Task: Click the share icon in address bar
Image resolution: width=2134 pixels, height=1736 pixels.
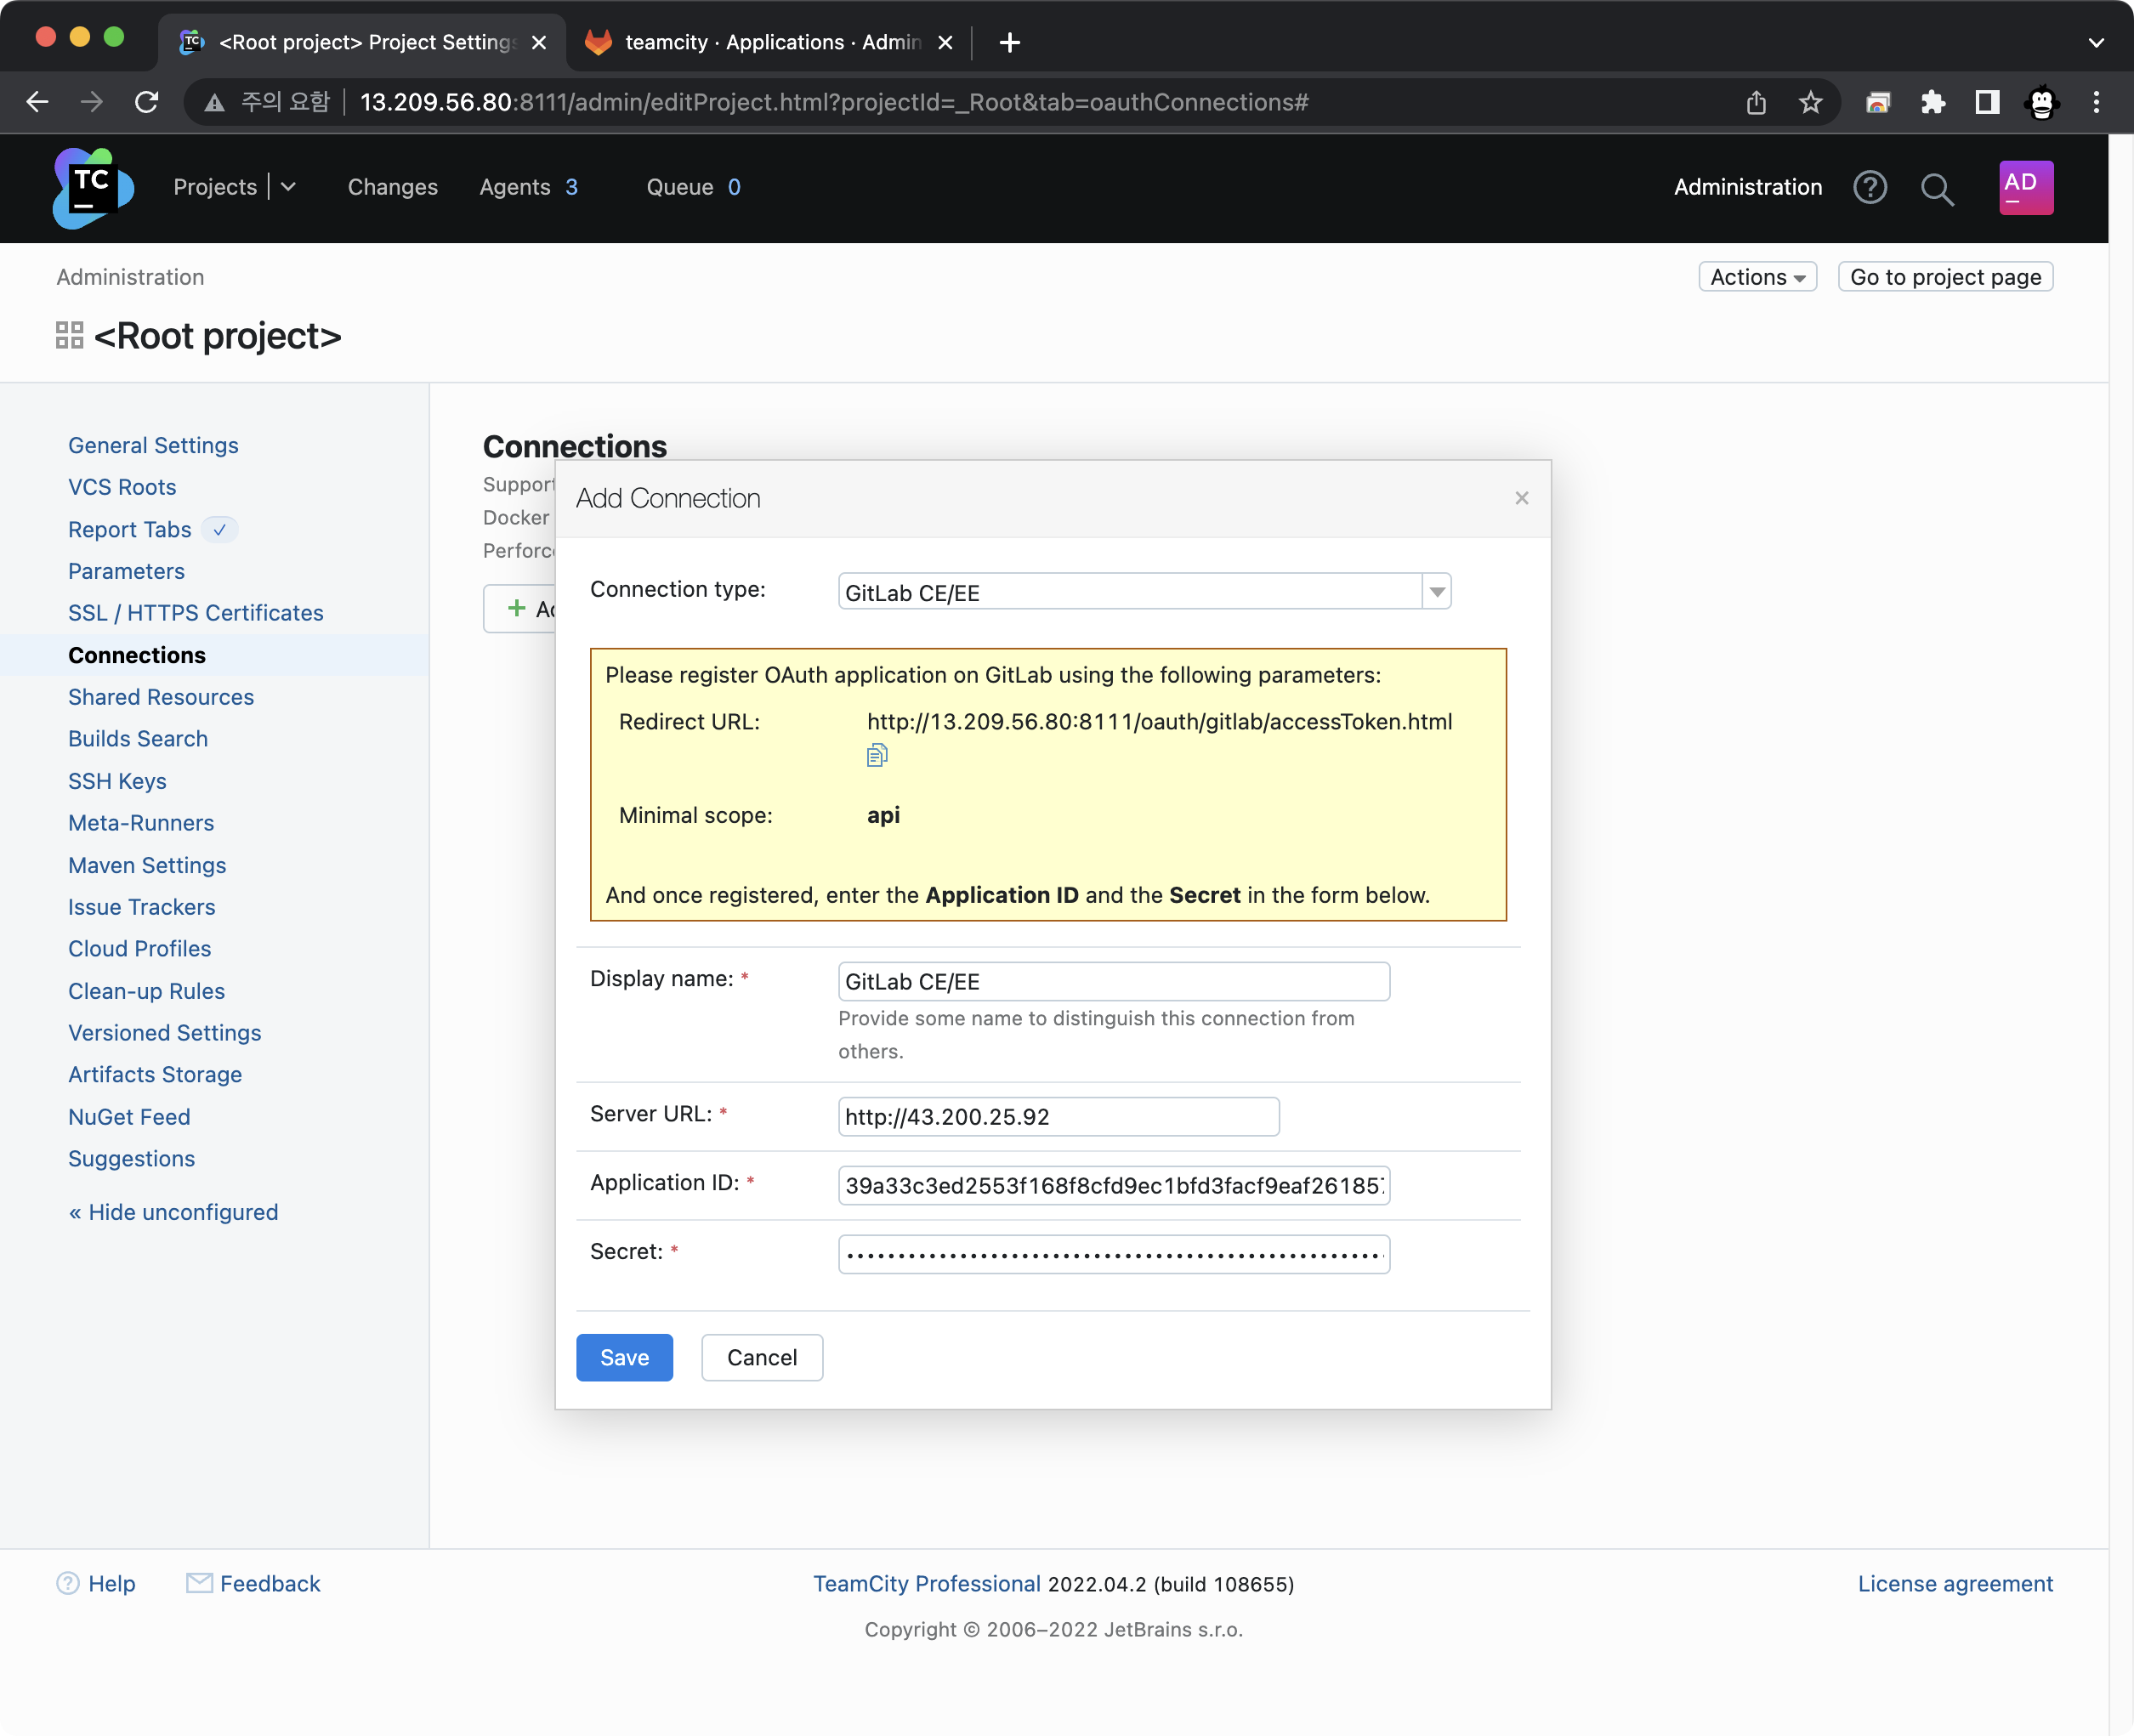Action: 1756,102
